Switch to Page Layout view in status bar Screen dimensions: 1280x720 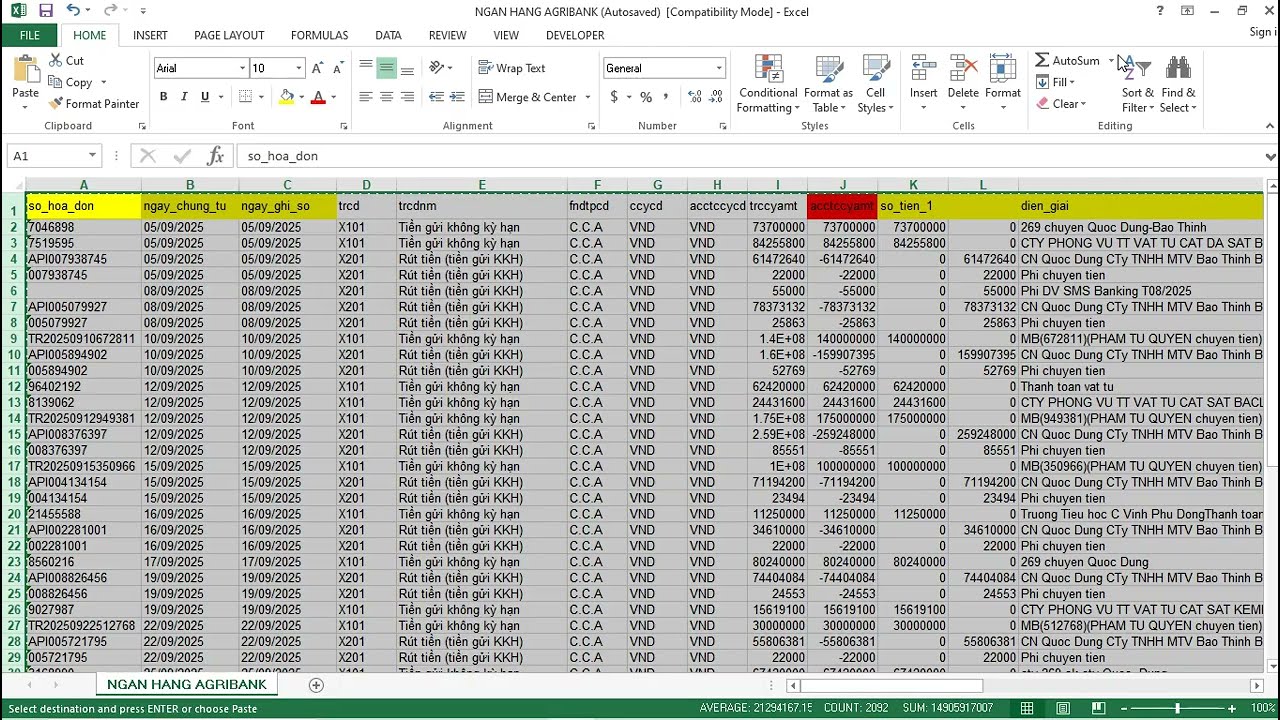pos(1062,708)
